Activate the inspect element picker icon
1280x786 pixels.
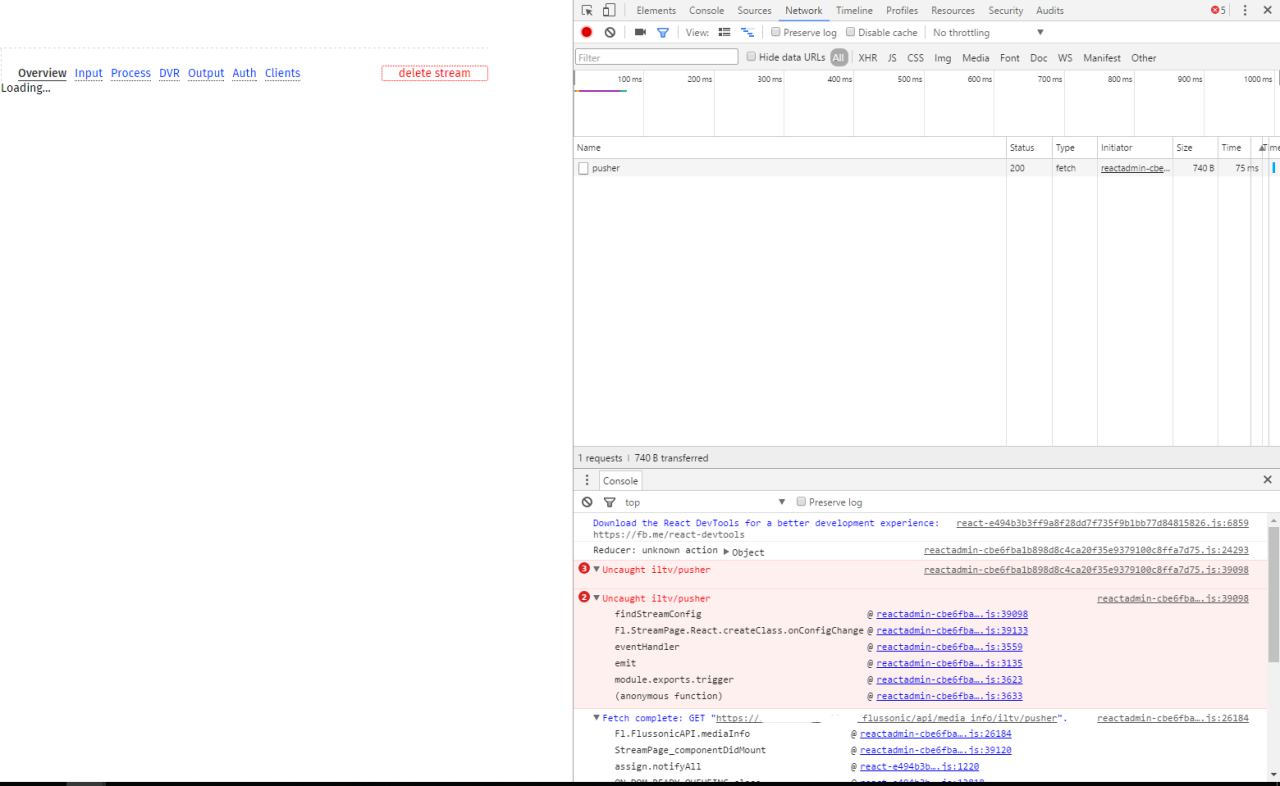tap(588, 10)
